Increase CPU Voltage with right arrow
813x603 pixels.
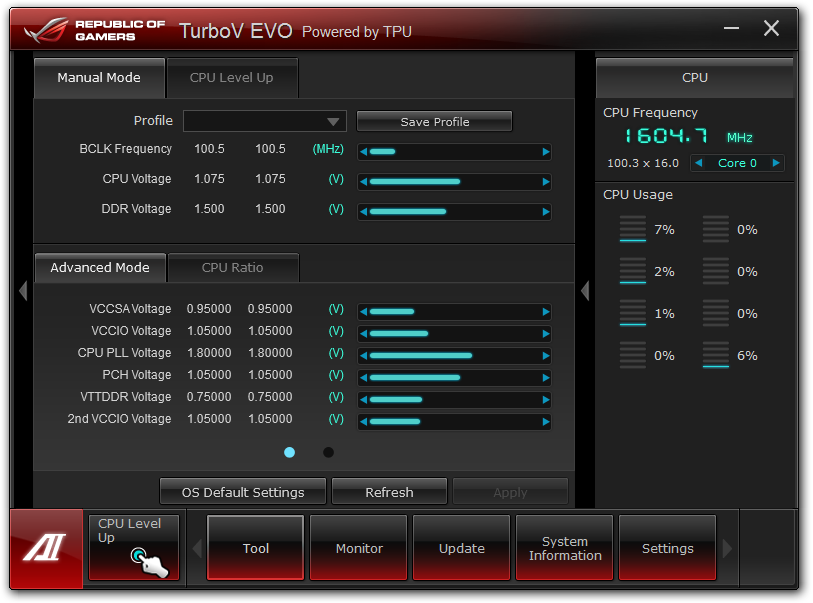tap(545, 182)
